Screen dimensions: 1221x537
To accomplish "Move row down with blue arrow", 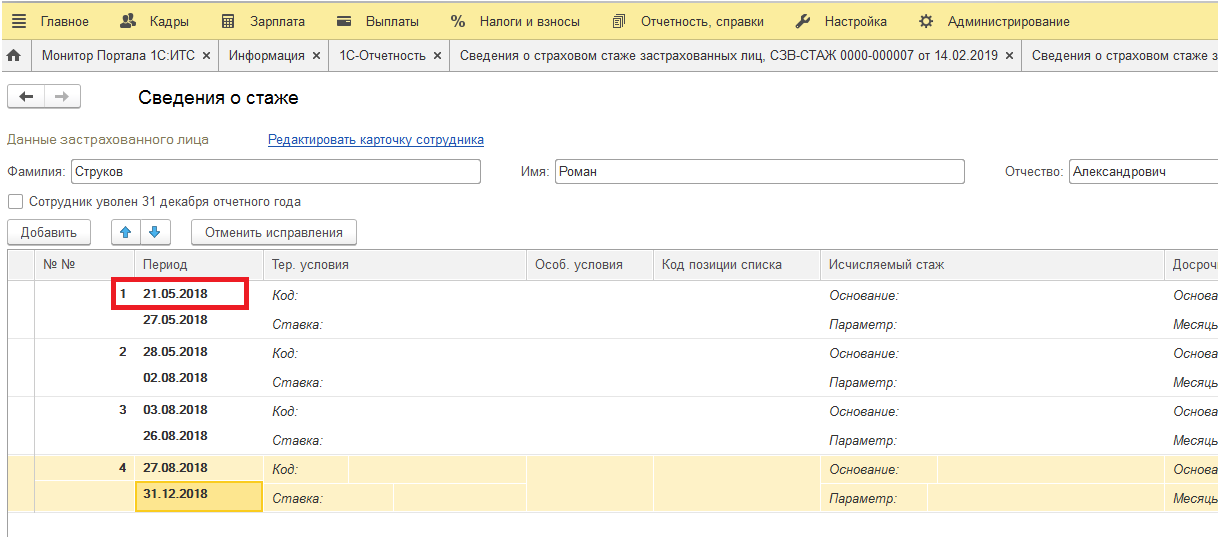I will 154,233.
